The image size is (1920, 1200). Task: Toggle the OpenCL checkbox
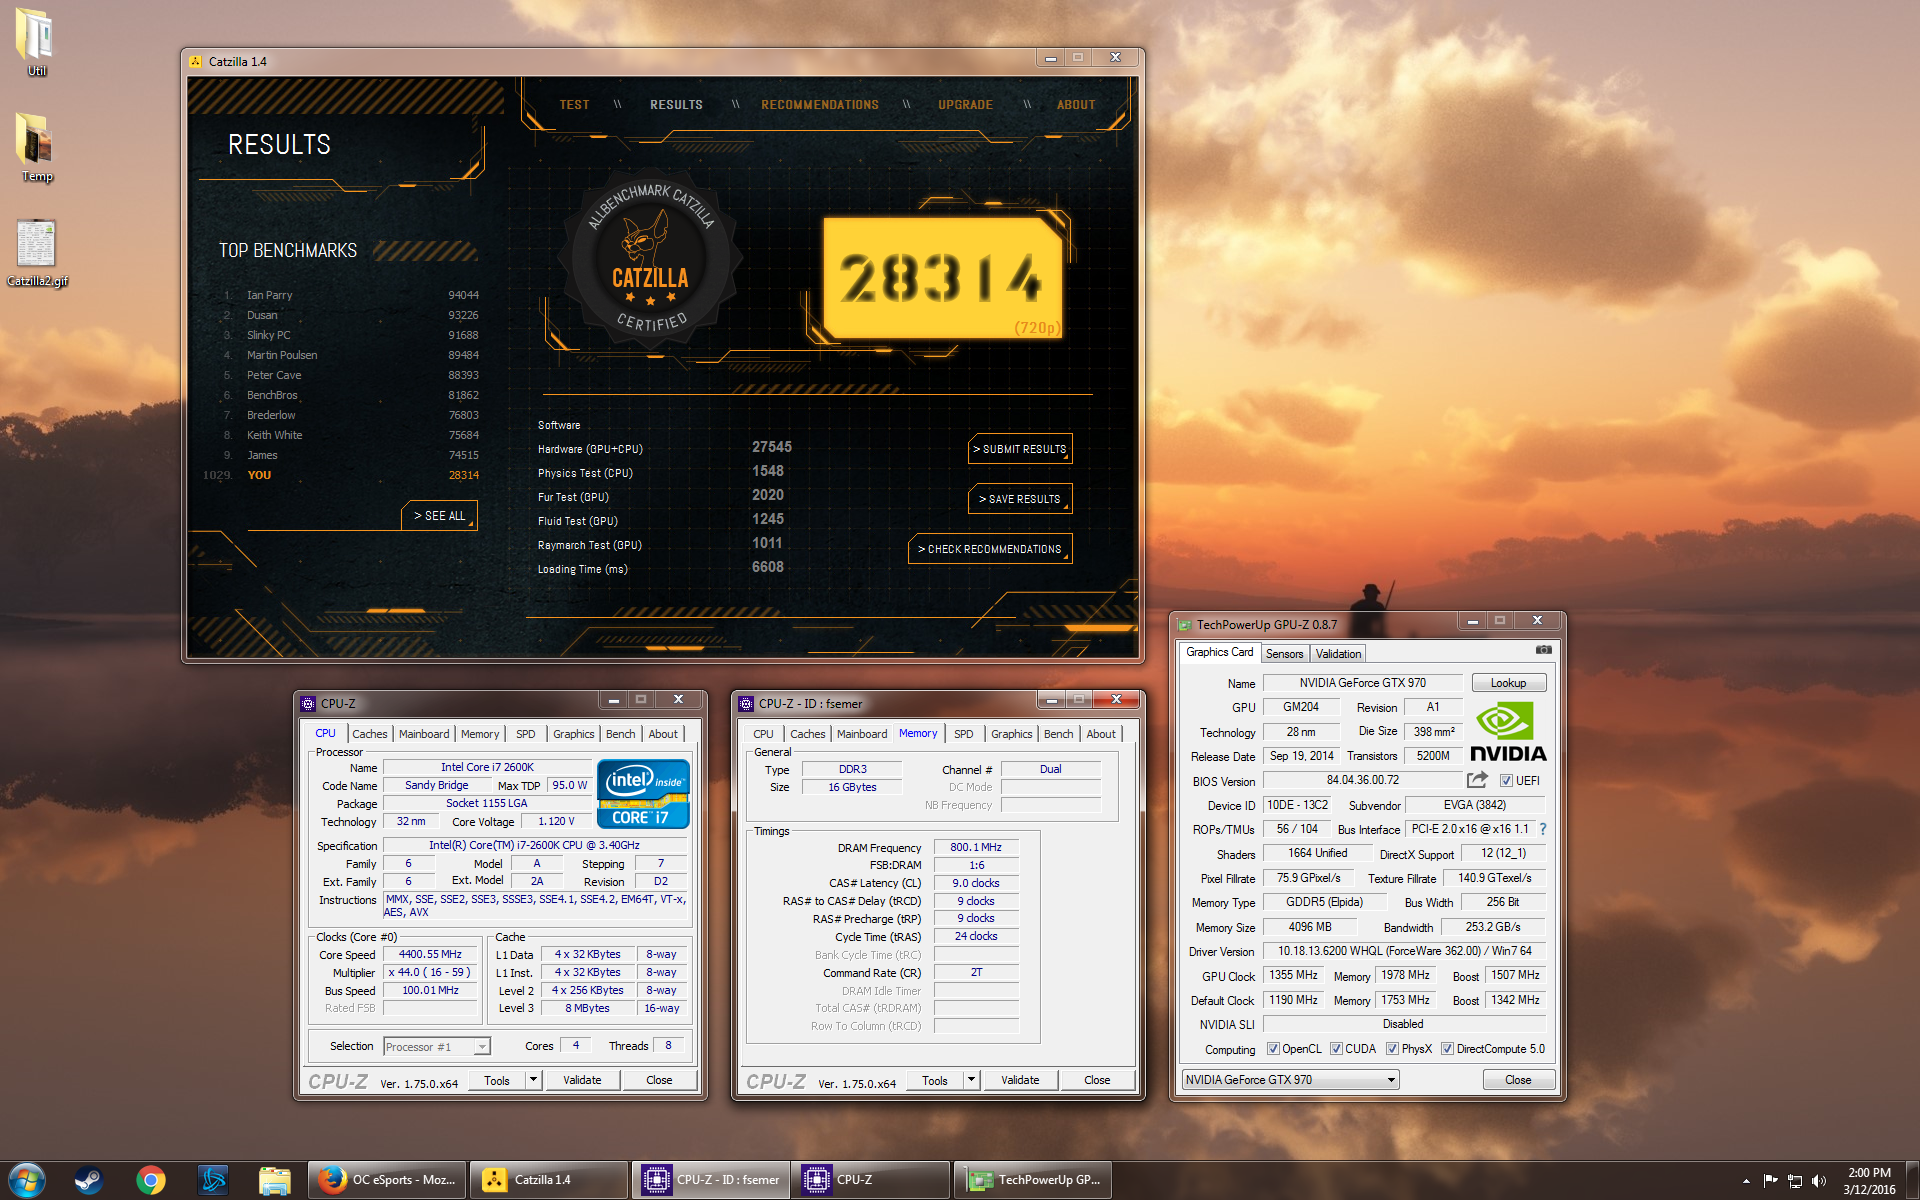tap(1273, 1049)
